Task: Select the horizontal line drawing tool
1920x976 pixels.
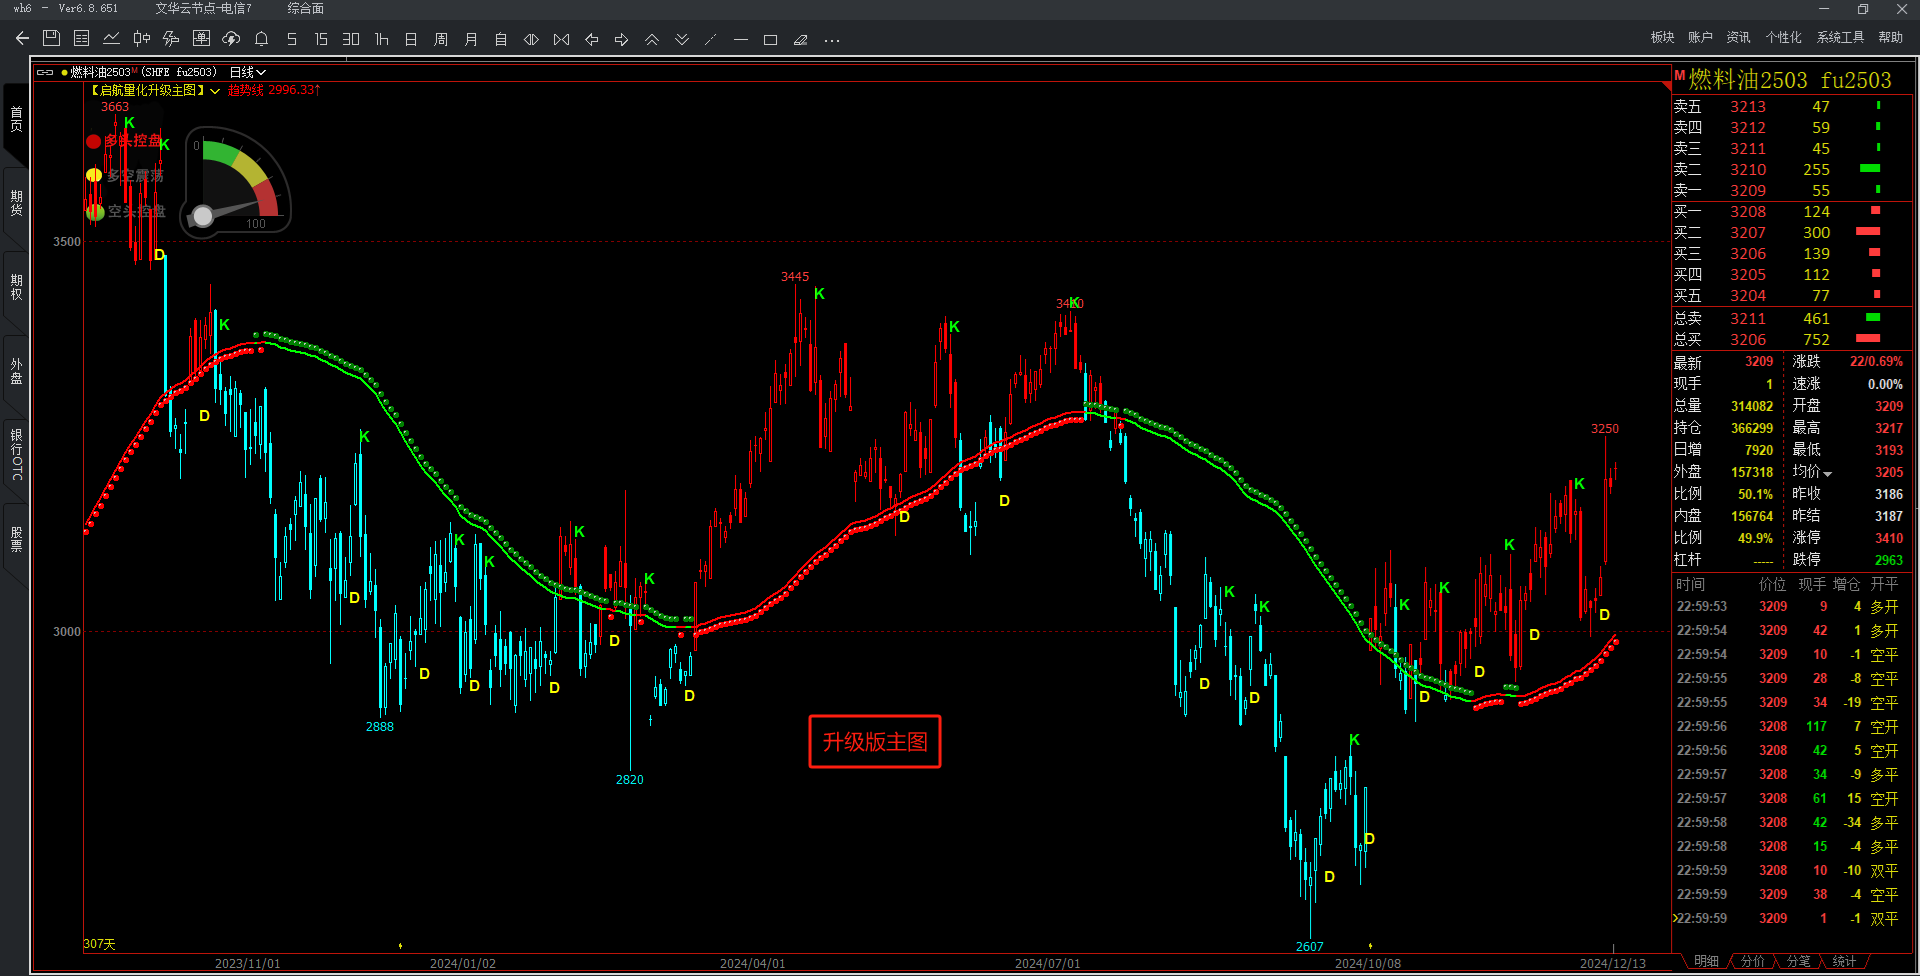Action: pos(741,39)
